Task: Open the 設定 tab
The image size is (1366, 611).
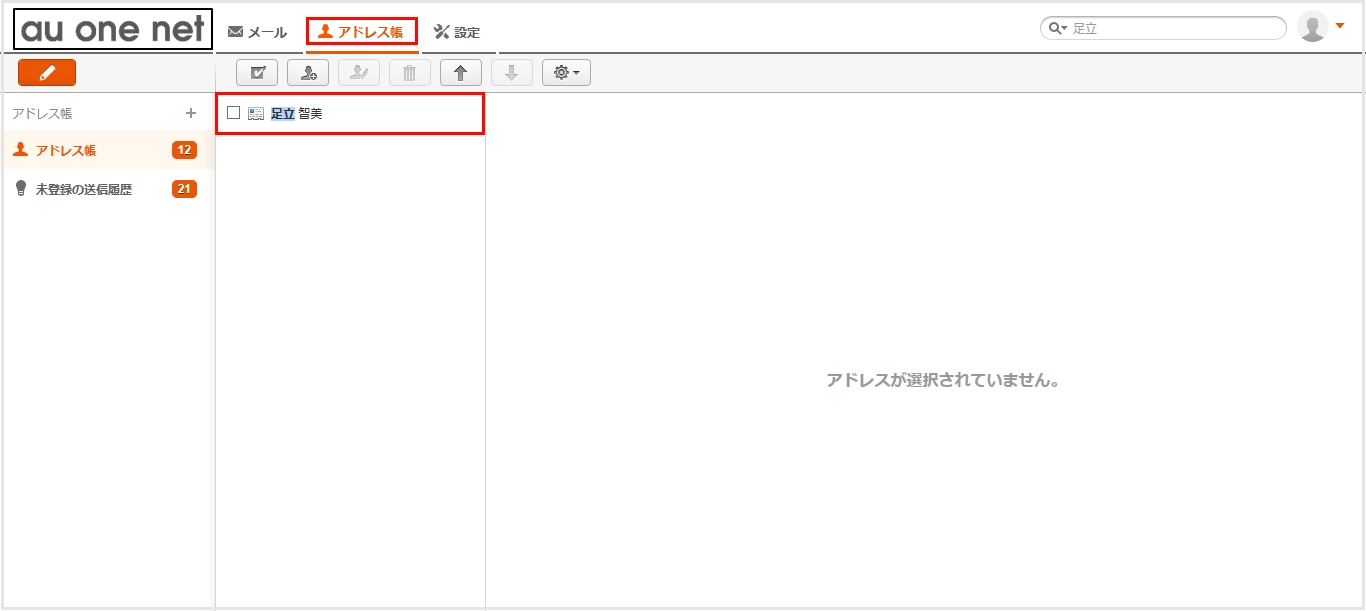Action: coord(456,31)
